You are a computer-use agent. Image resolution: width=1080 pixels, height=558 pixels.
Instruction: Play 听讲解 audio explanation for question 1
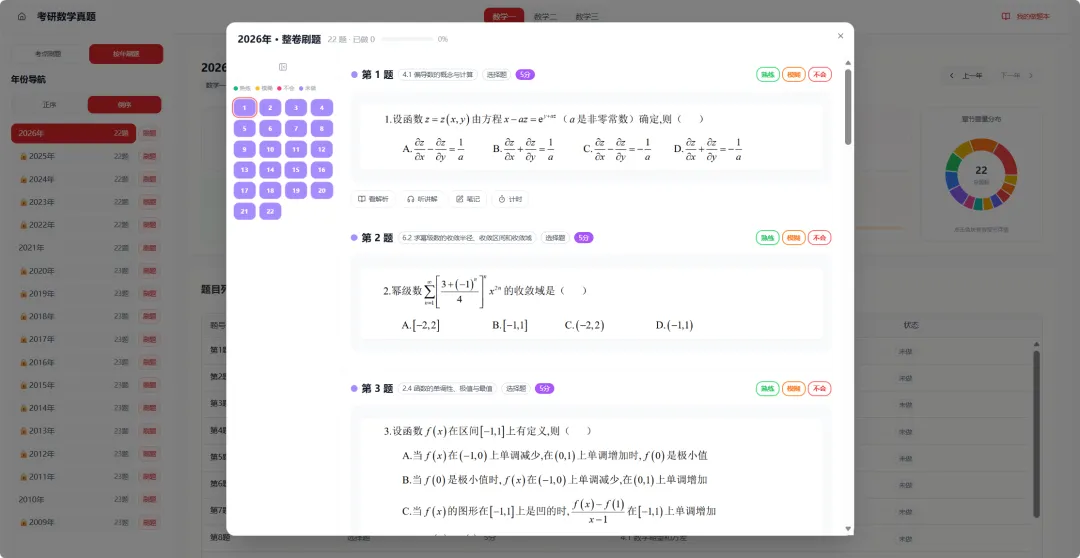(x=423, y=199)
